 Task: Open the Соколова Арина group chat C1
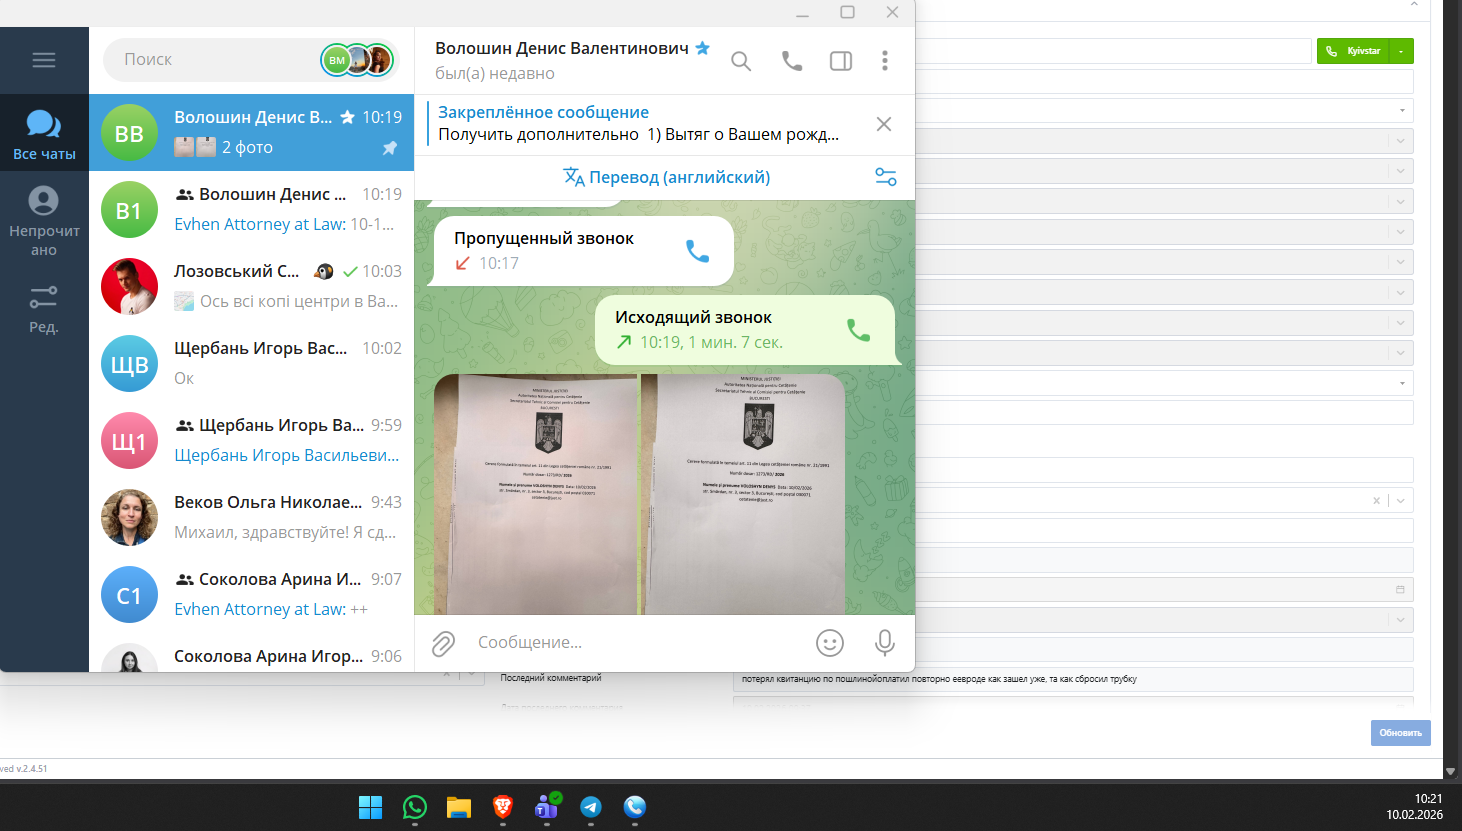251,595
